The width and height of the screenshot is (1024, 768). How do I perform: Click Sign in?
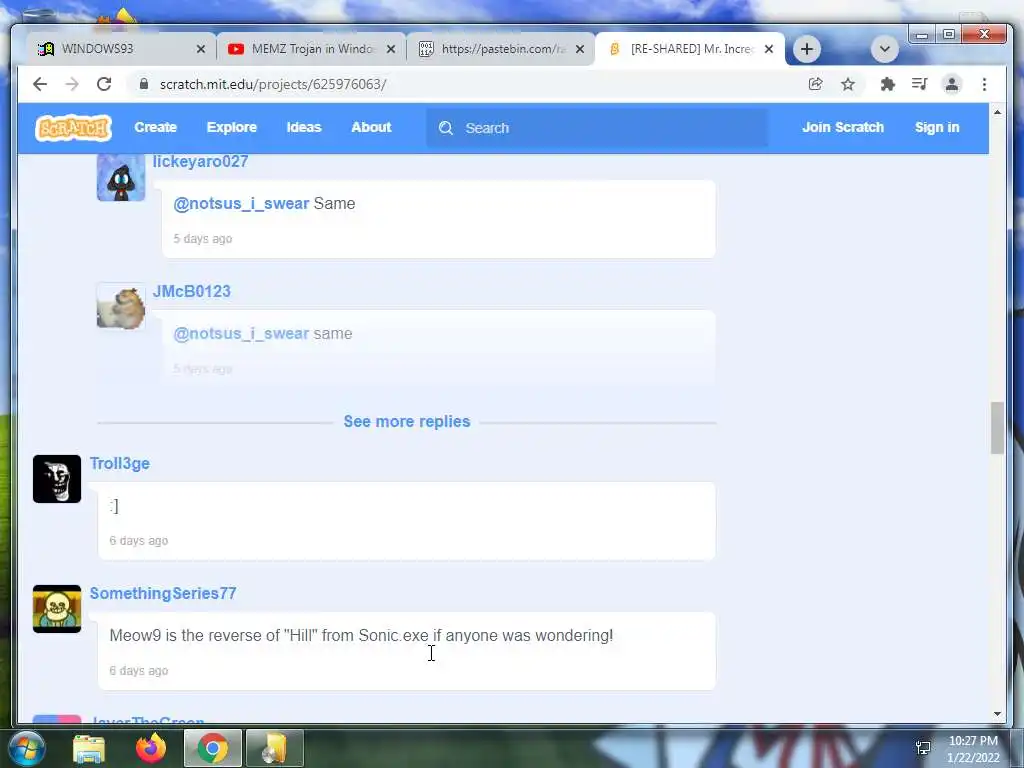[936, 127]
